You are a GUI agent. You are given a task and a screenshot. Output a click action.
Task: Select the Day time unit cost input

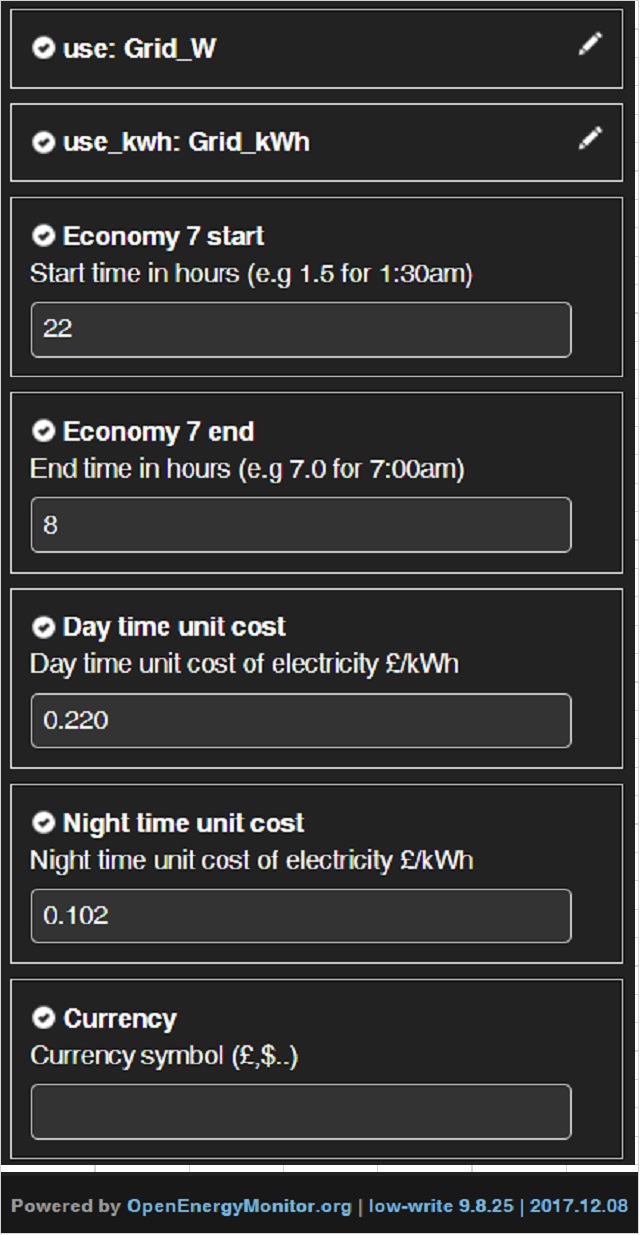coord(301,720)
